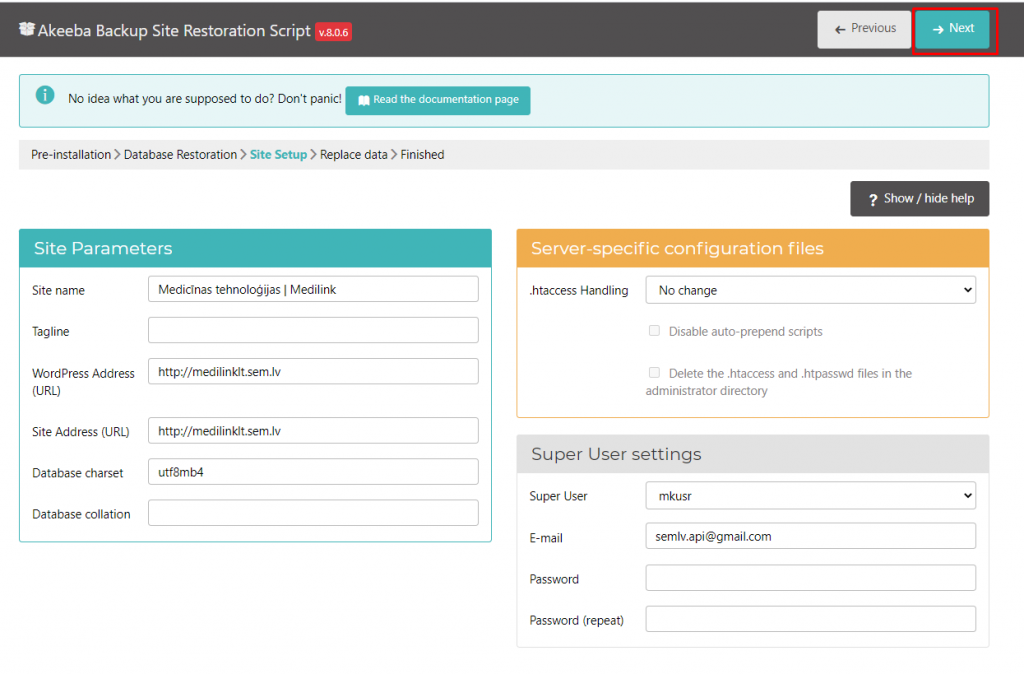
Task: Focus the Password (repeat) field
Action: tap(810, 619)
